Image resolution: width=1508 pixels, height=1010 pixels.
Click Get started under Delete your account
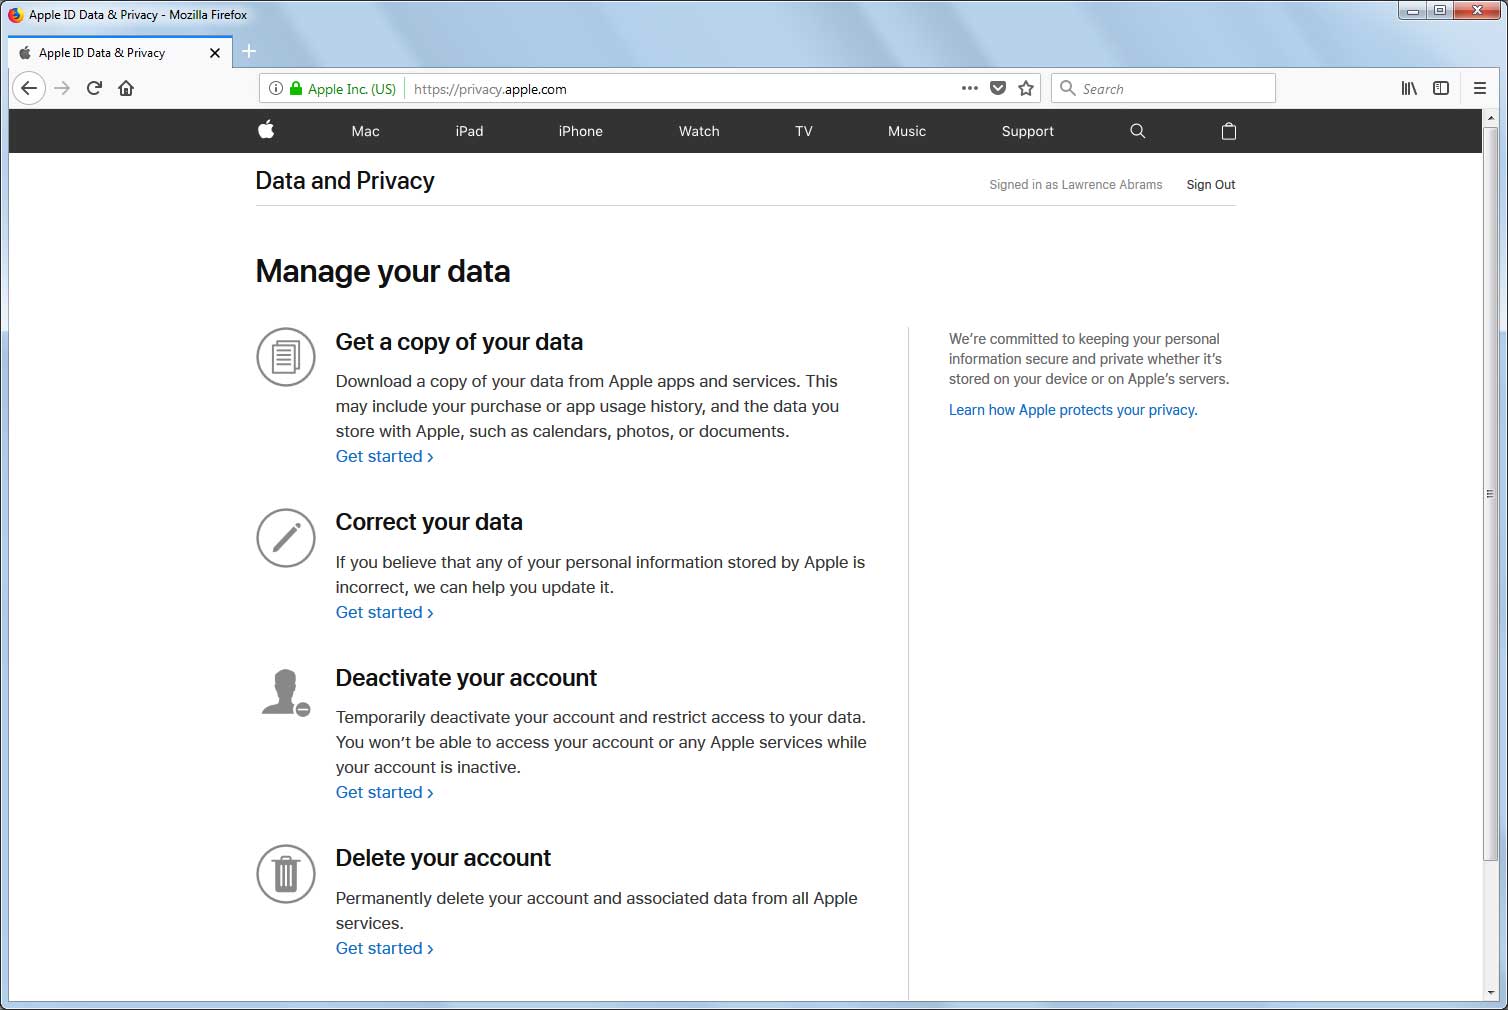[x=385, y=948]
